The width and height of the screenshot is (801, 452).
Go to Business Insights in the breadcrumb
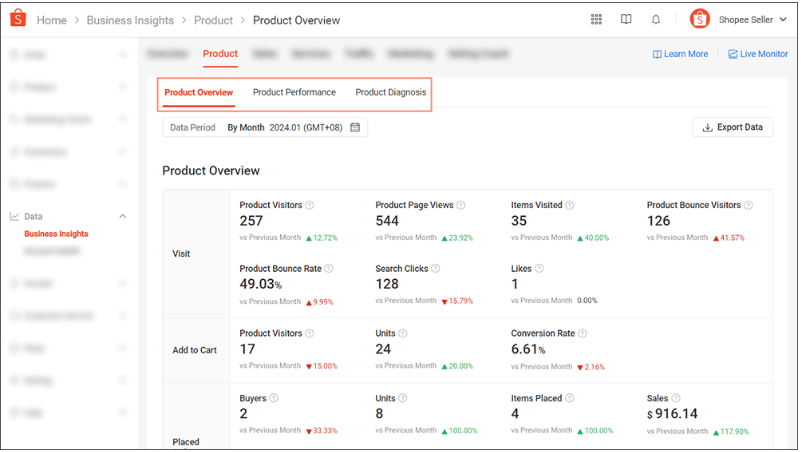[130, 20]
